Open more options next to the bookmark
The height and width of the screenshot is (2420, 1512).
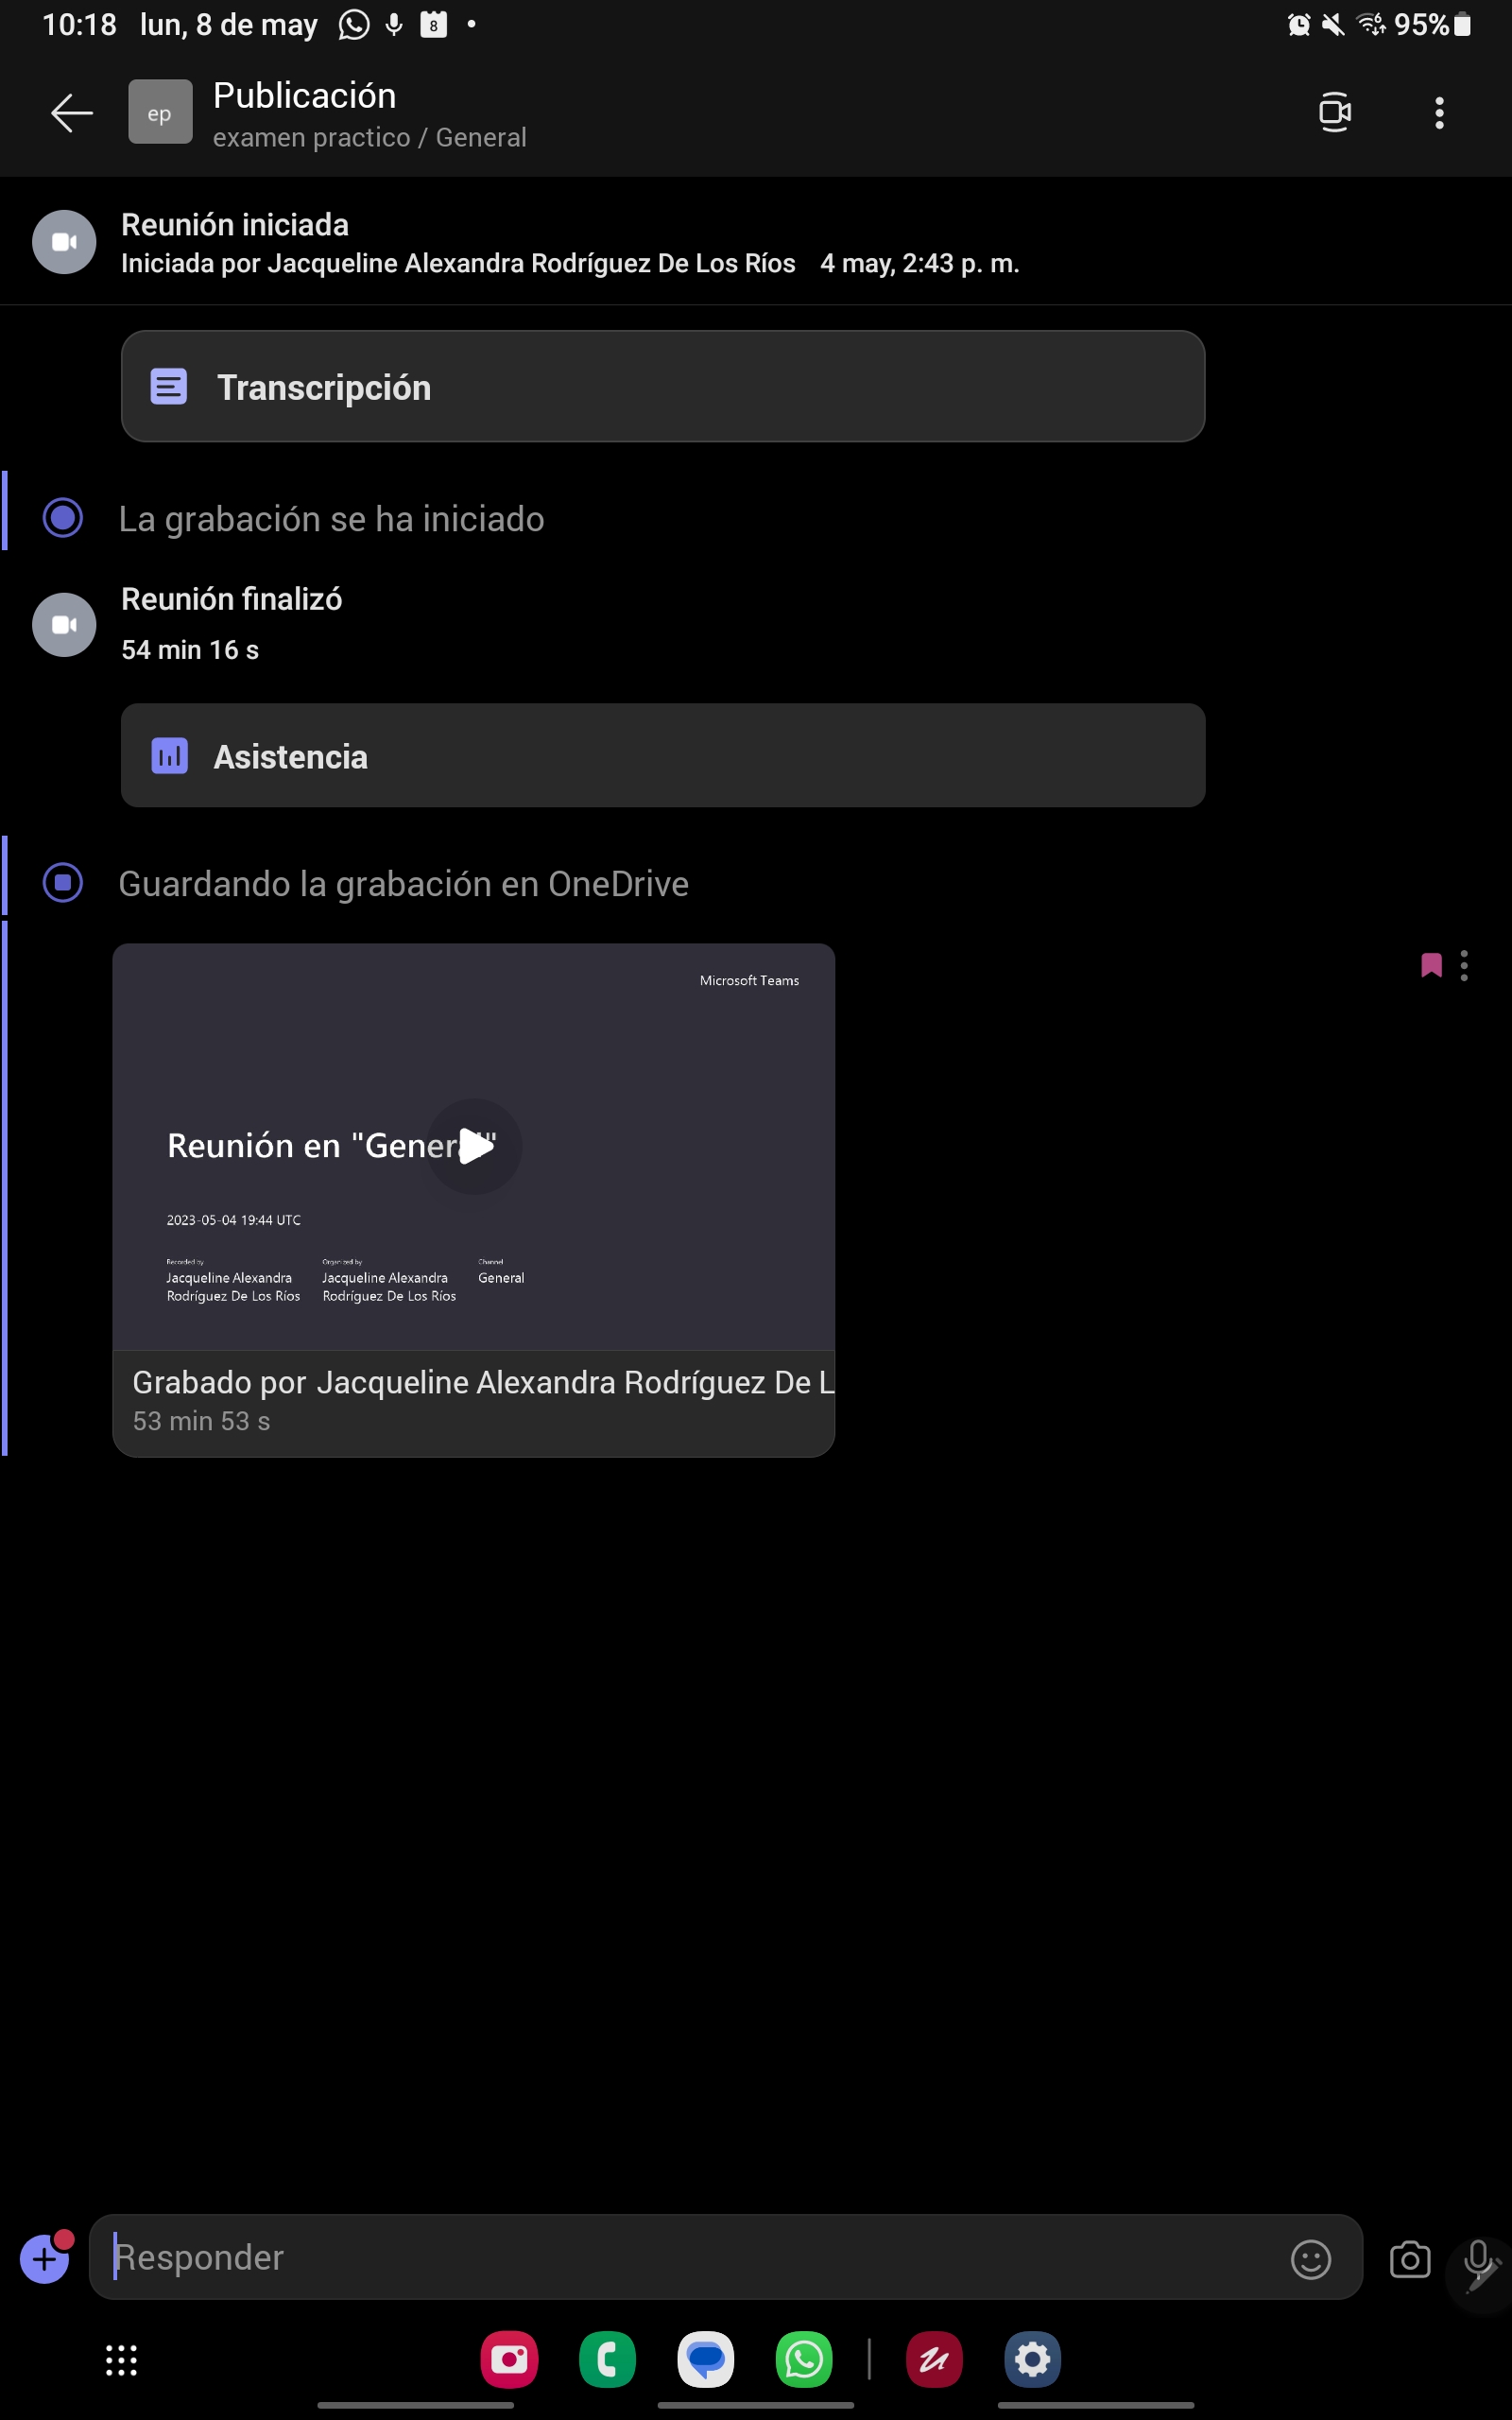tap(1464, 965)
